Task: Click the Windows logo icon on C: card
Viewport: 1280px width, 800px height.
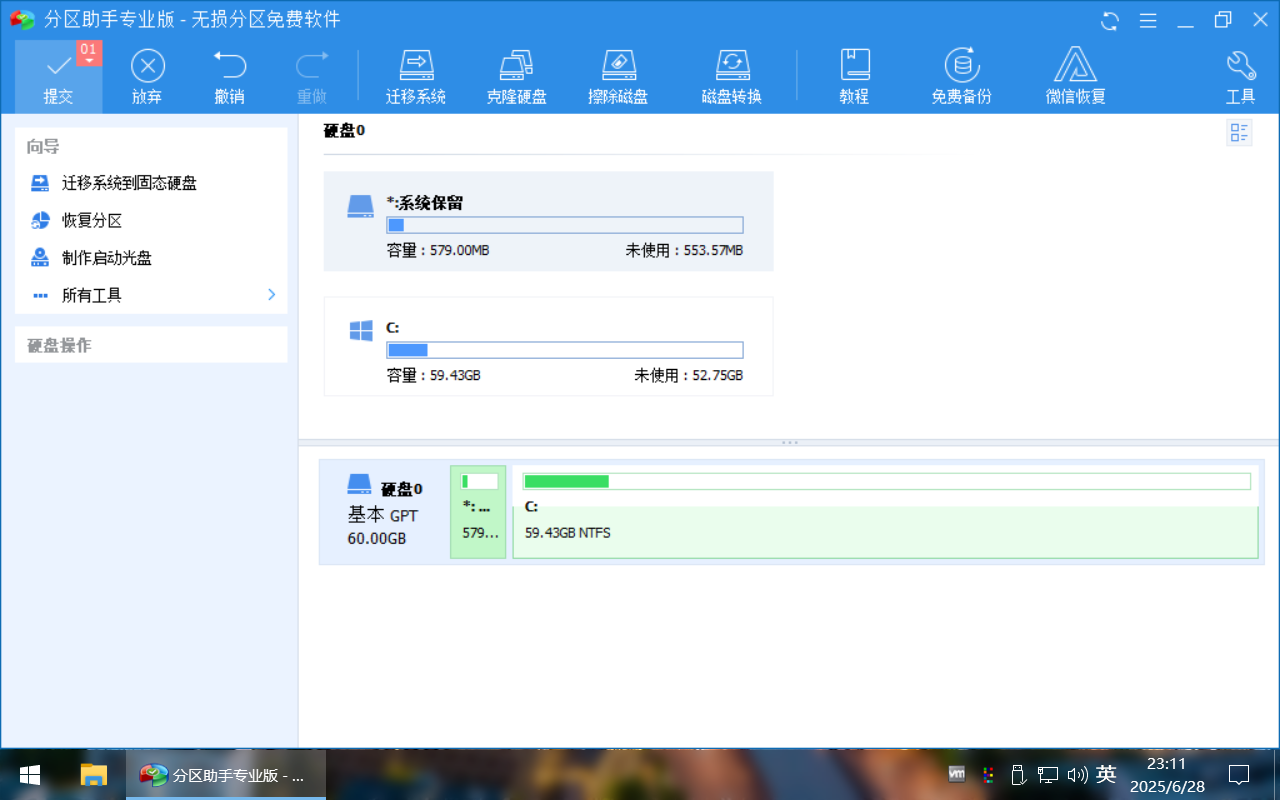Action: pyautogui.click(x=361, y=331)
